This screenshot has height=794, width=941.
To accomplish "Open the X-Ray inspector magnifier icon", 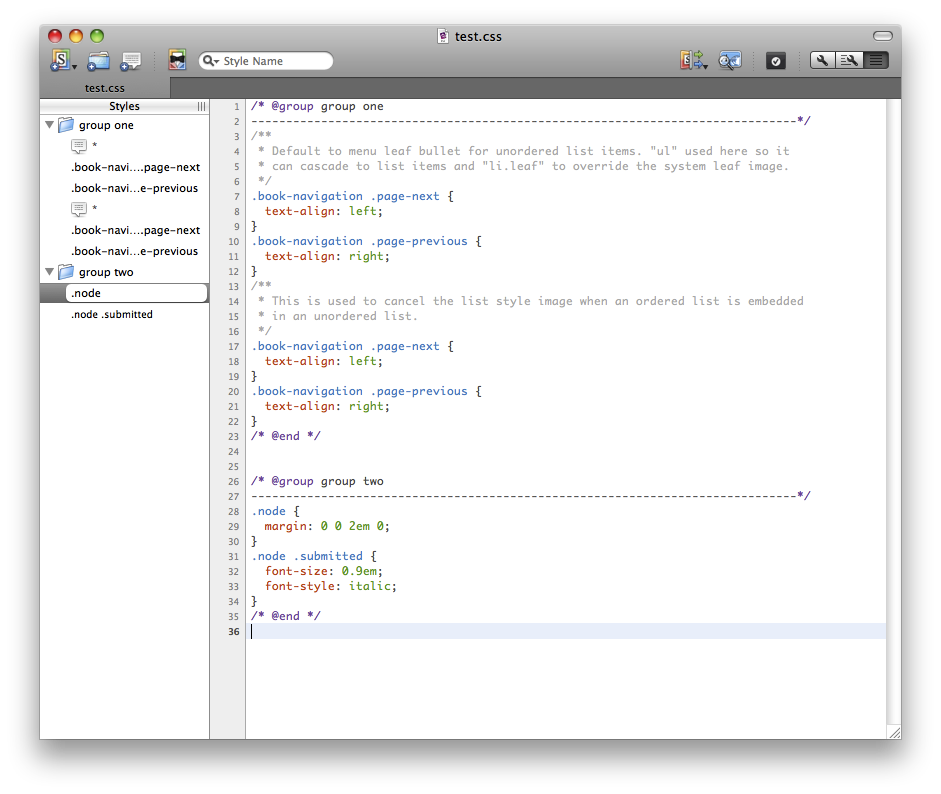I will click(729, 61).
